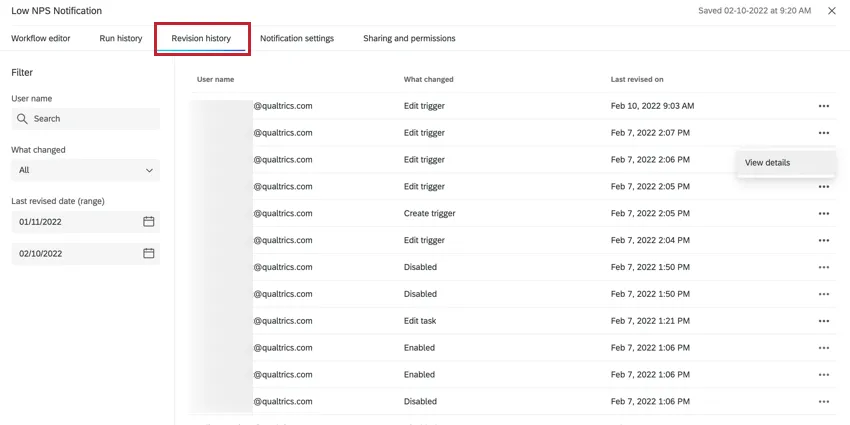Open more options for Edit task row

[823, 321]
